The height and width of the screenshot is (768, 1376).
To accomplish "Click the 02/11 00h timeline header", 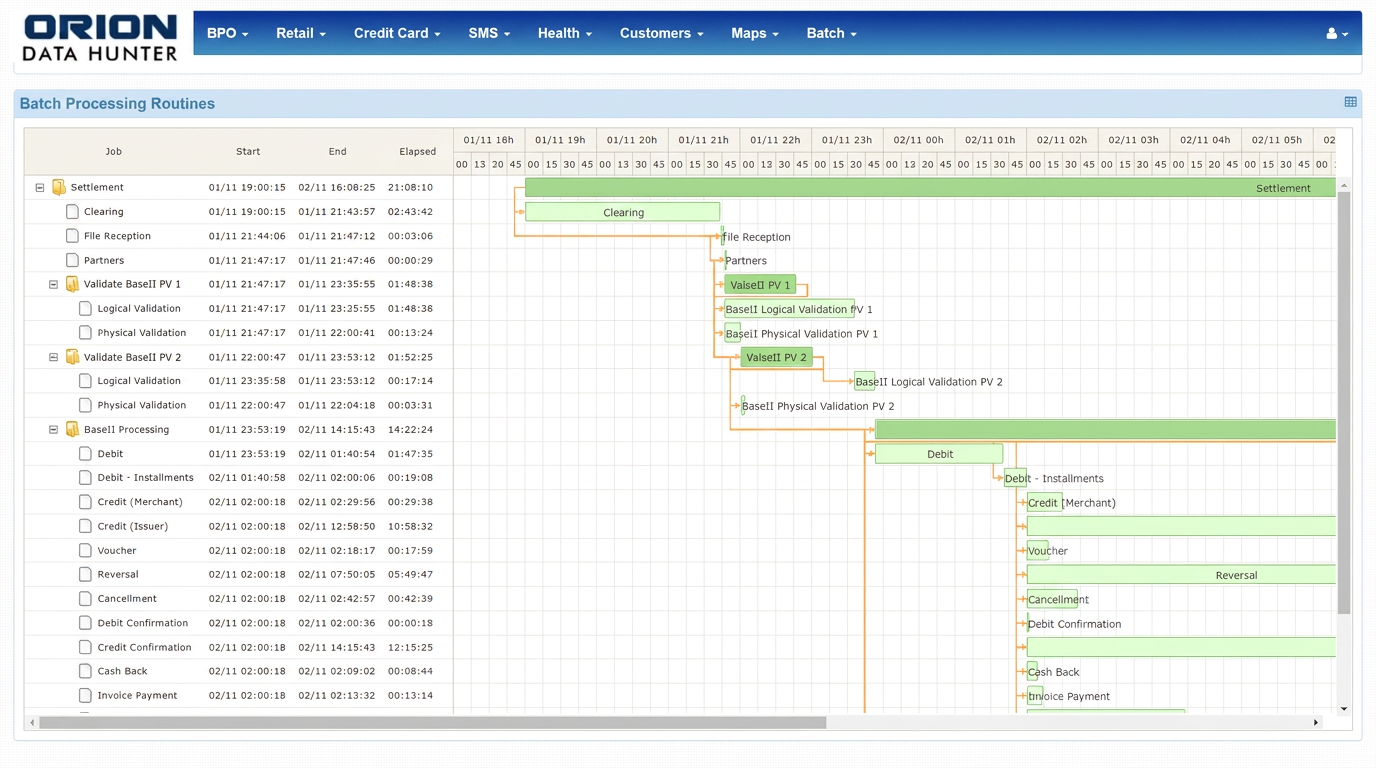I will pos(918,140).
